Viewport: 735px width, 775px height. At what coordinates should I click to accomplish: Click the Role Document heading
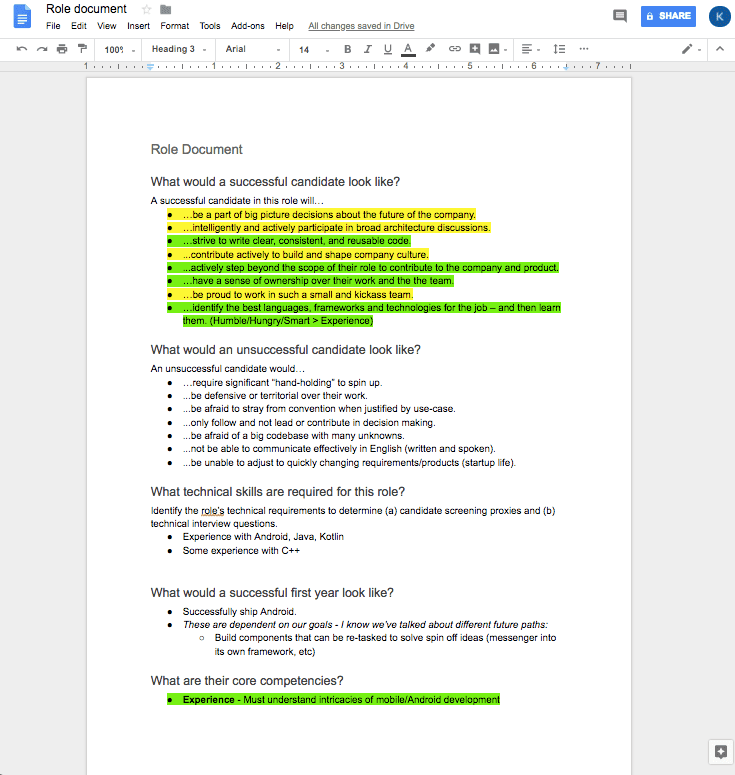[196, 149]
